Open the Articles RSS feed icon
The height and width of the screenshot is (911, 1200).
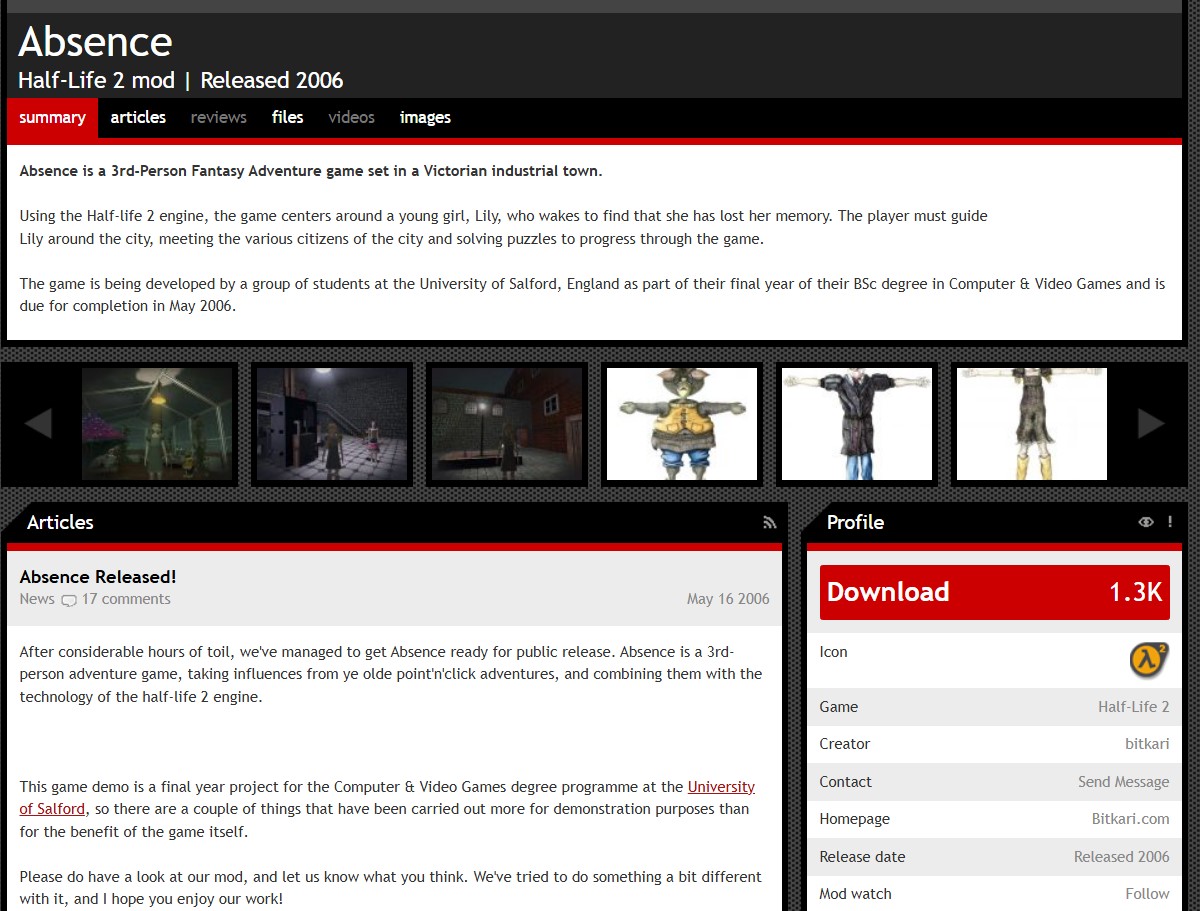[x=769, y=522]
